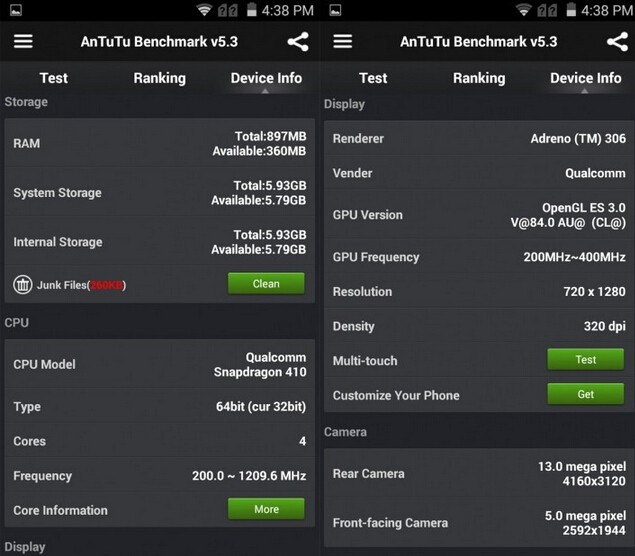
Task: Open the hamburger menu on the right screen
Action: [342, 42]
